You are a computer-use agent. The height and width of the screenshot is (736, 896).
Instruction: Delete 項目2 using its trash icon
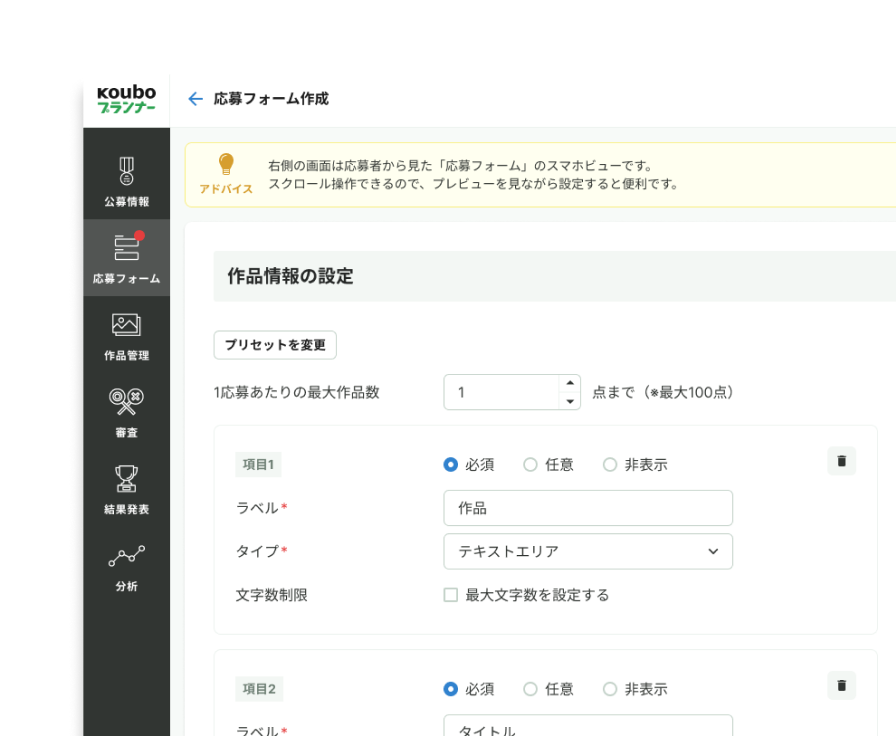[841, 685]
